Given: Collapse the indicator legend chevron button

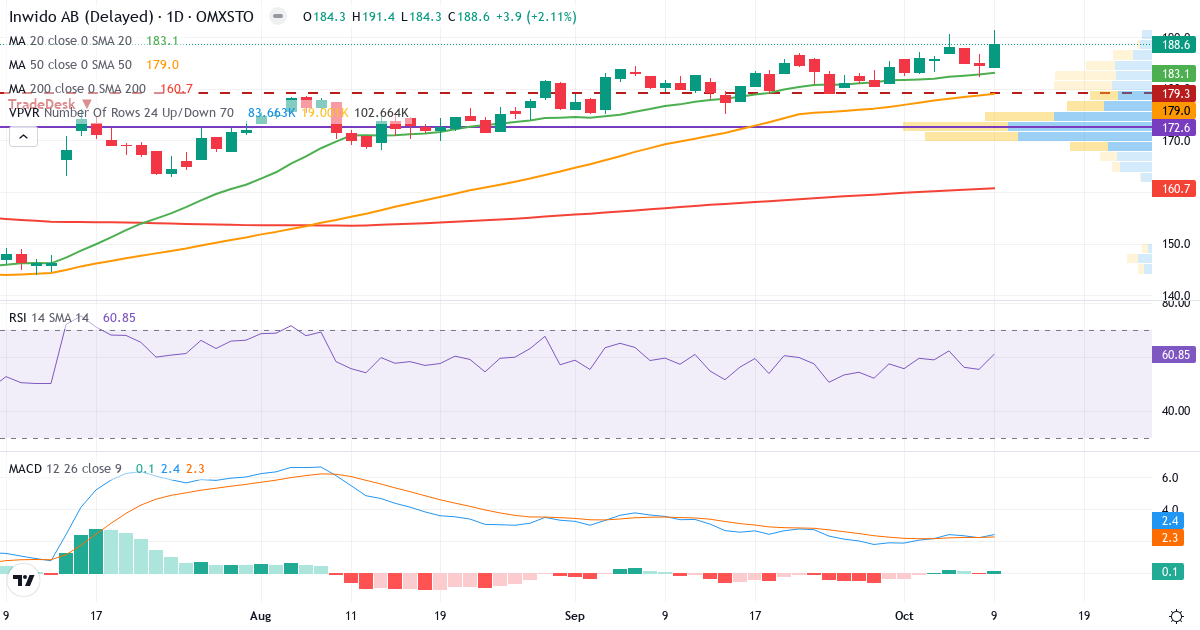Looking at the screenshot, I should (23, 136).
